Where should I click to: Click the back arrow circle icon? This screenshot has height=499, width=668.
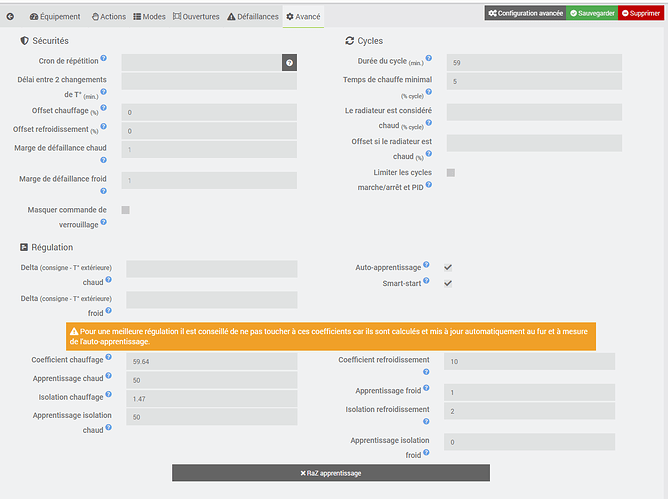(x=11, y=16)
